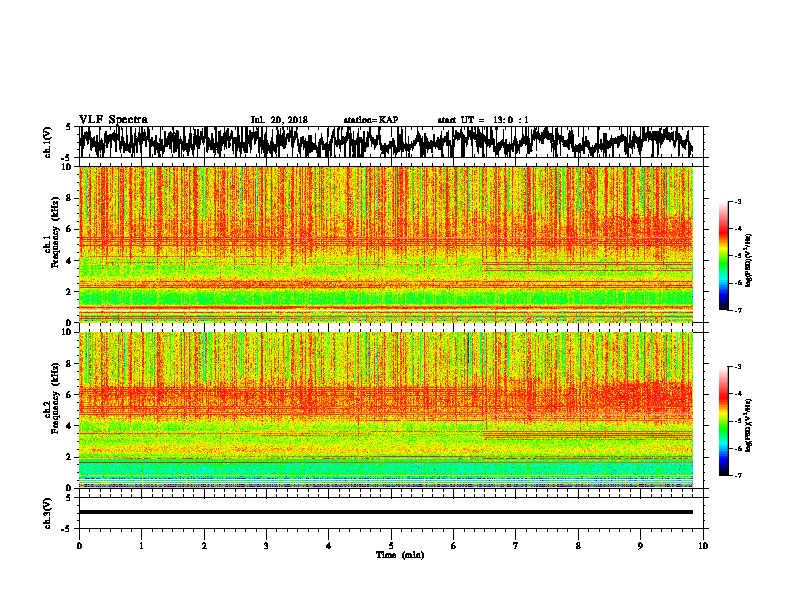Click the ch.2 colorbar log(PSD) unit label

(749, 425)
